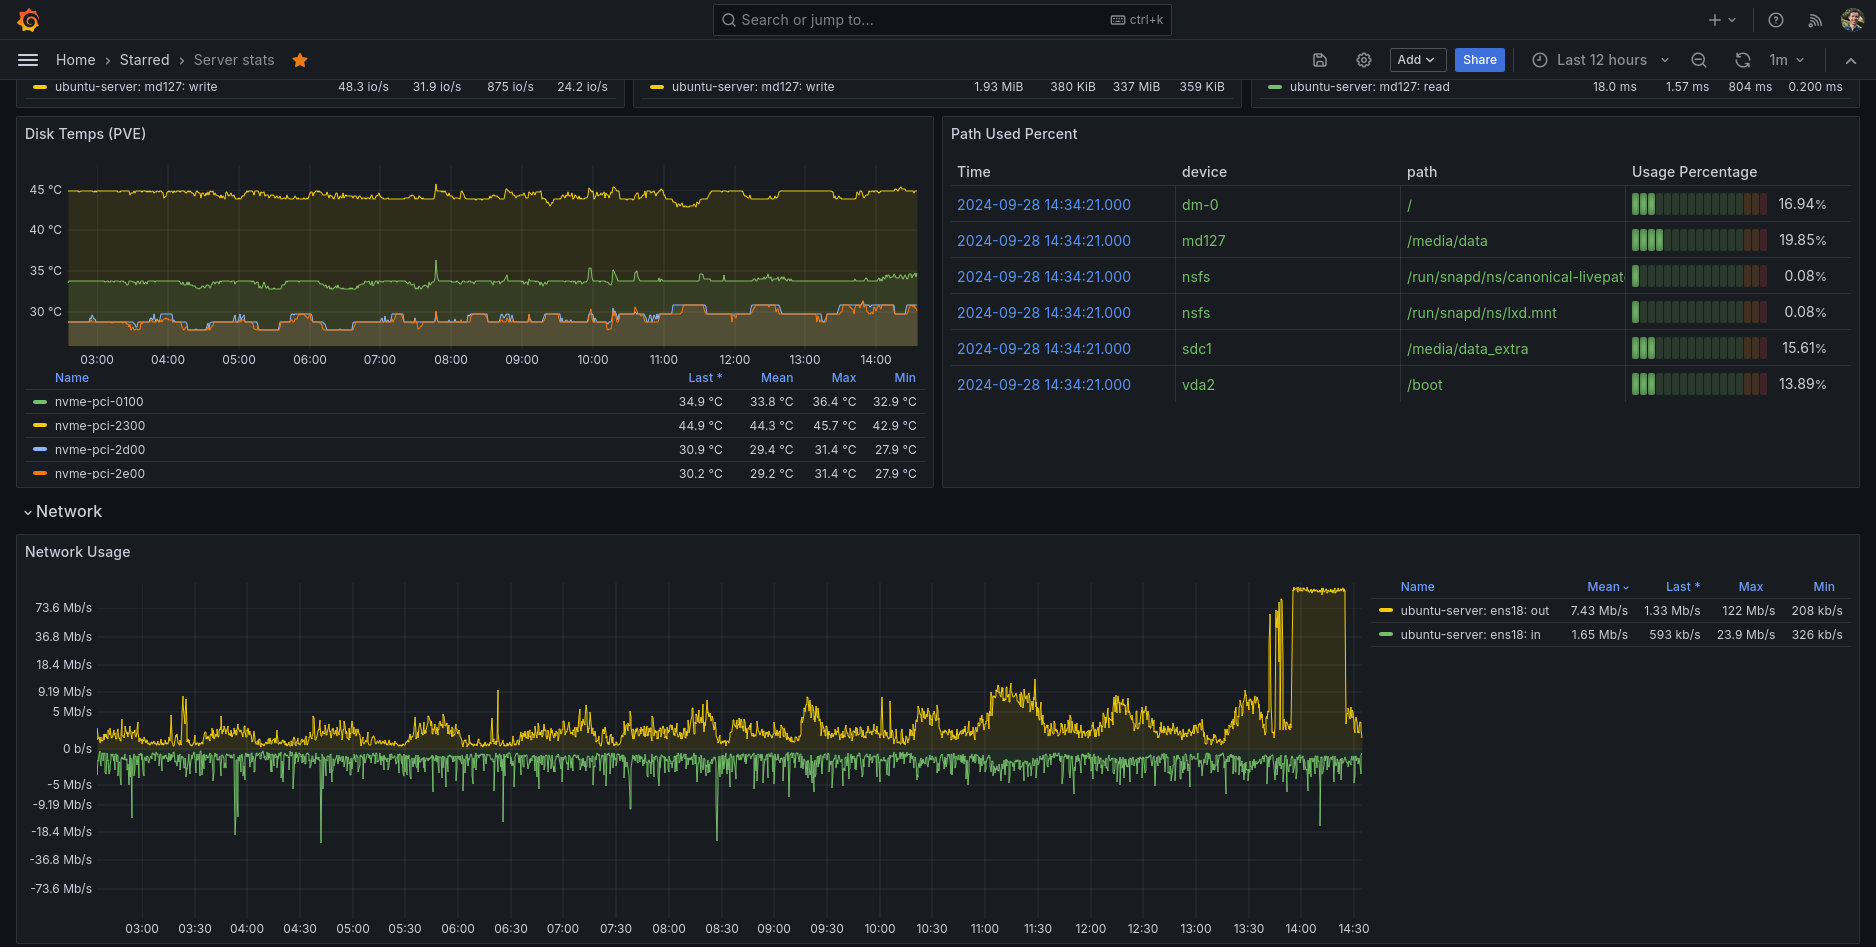
Task: Navigate to Starred breadcrumb item
Action: coord(145,60)
